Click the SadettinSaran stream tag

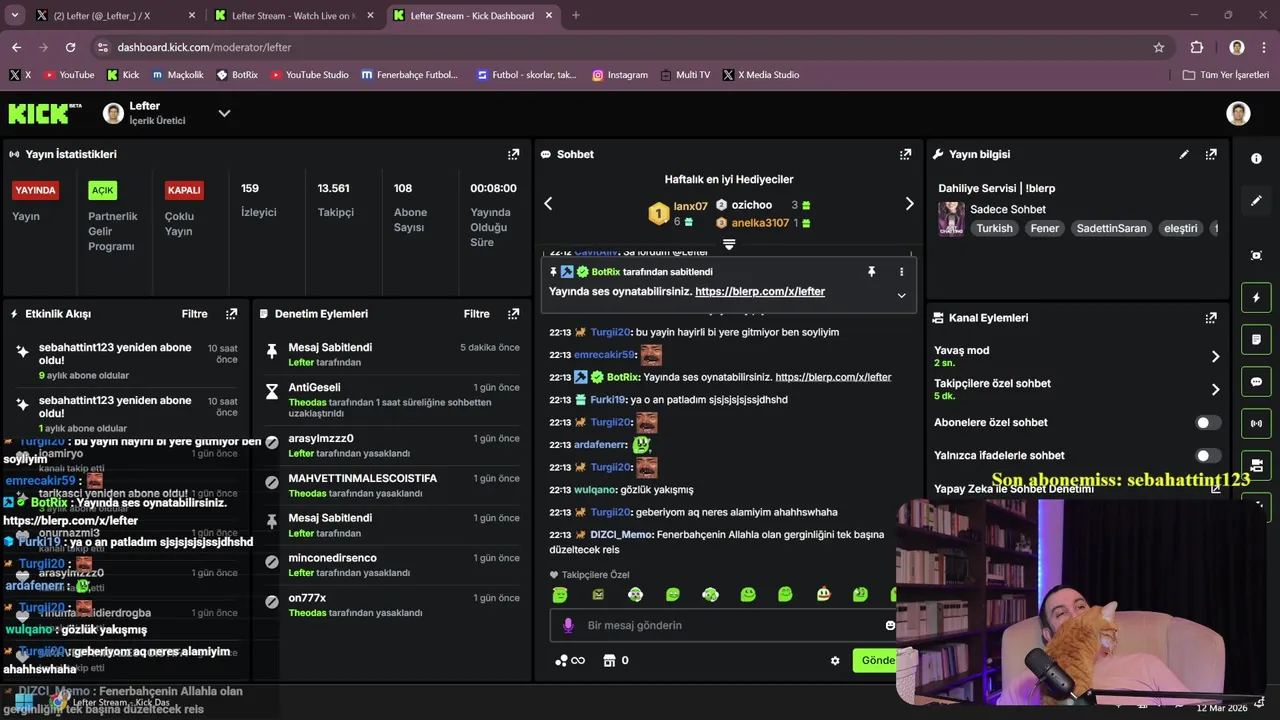1111,228
